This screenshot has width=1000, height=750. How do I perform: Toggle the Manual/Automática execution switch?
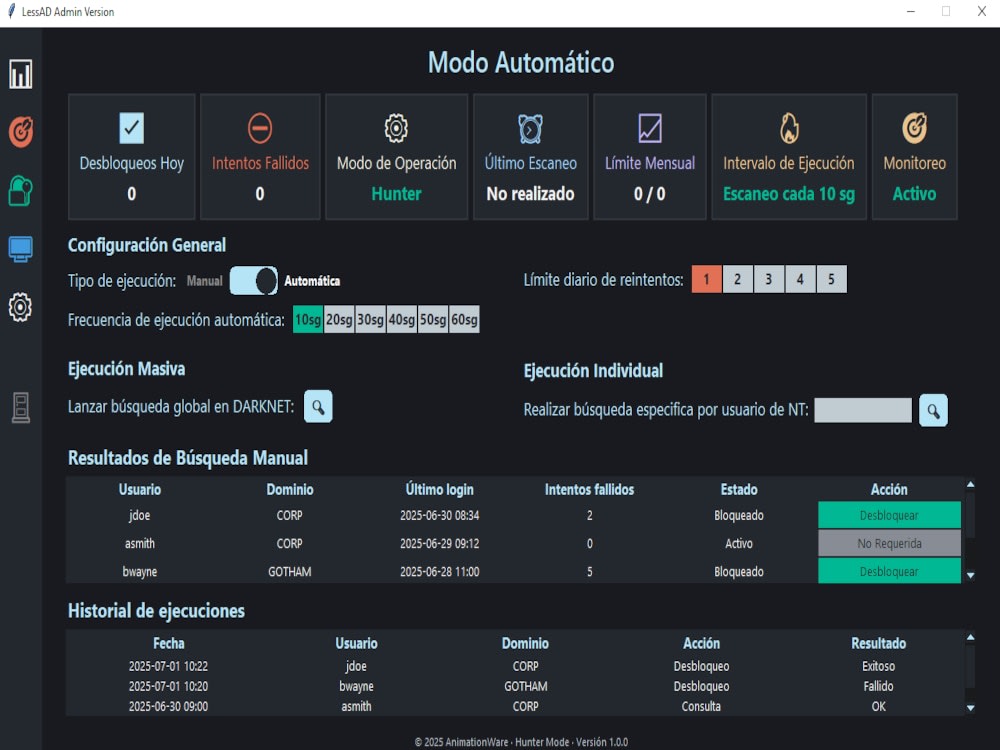[254, 281]
